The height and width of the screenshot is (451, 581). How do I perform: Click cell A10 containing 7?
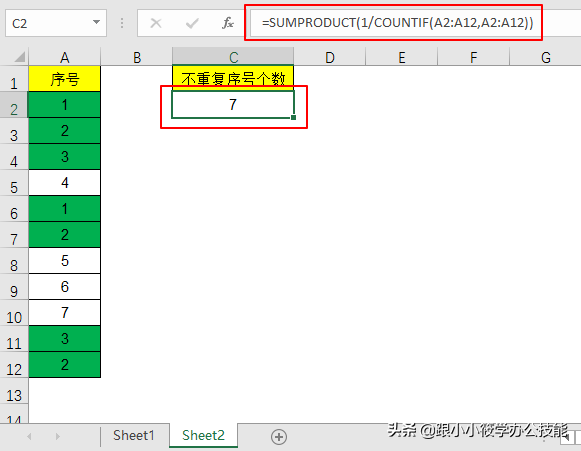pyautogui.click(x=64, y=313)
